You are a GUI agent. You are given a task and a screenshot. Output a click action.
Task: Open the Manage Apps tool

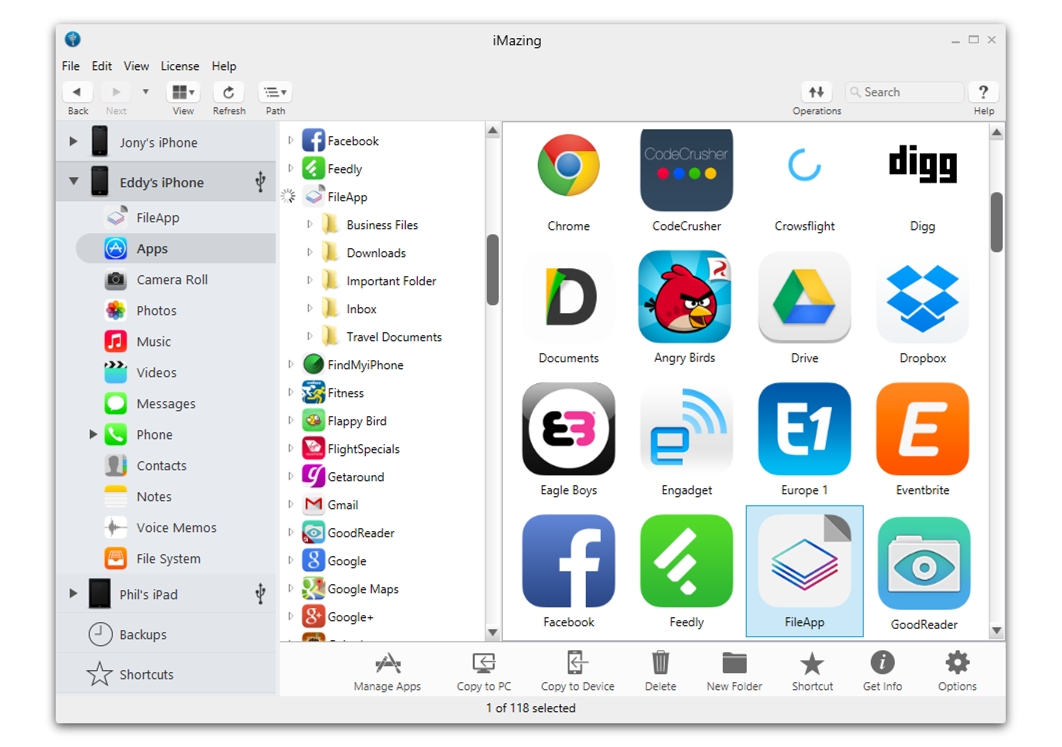(x=387, y=670)
